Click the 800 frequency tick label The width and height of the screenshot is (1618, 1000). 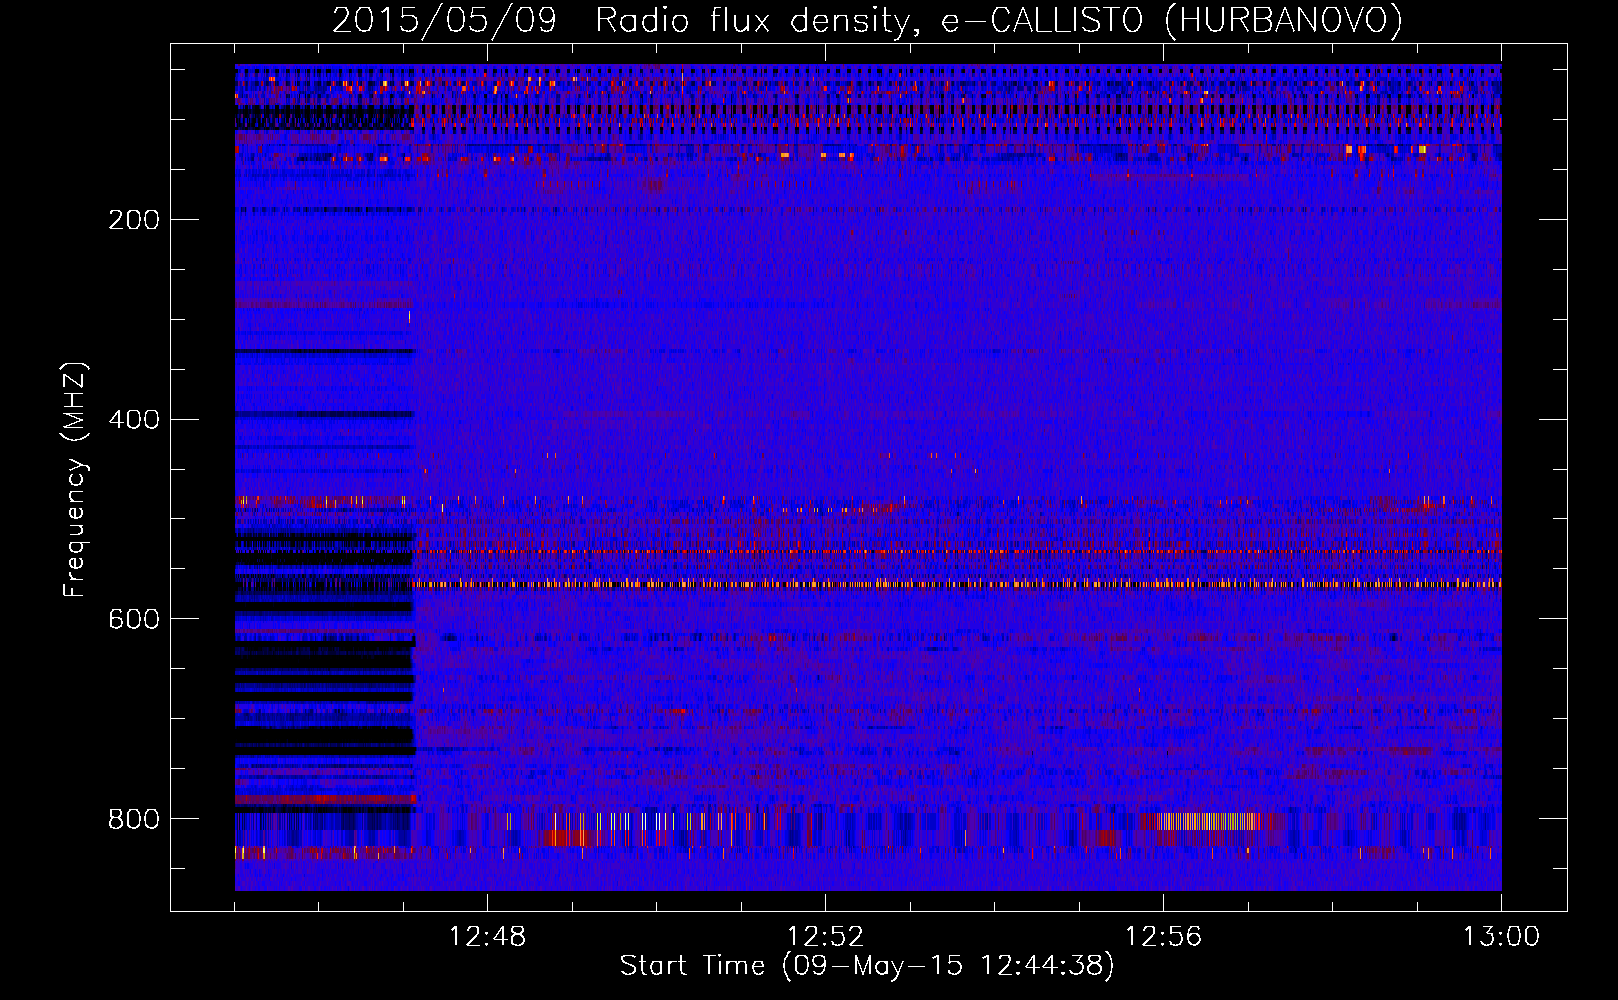click(134, 820)
